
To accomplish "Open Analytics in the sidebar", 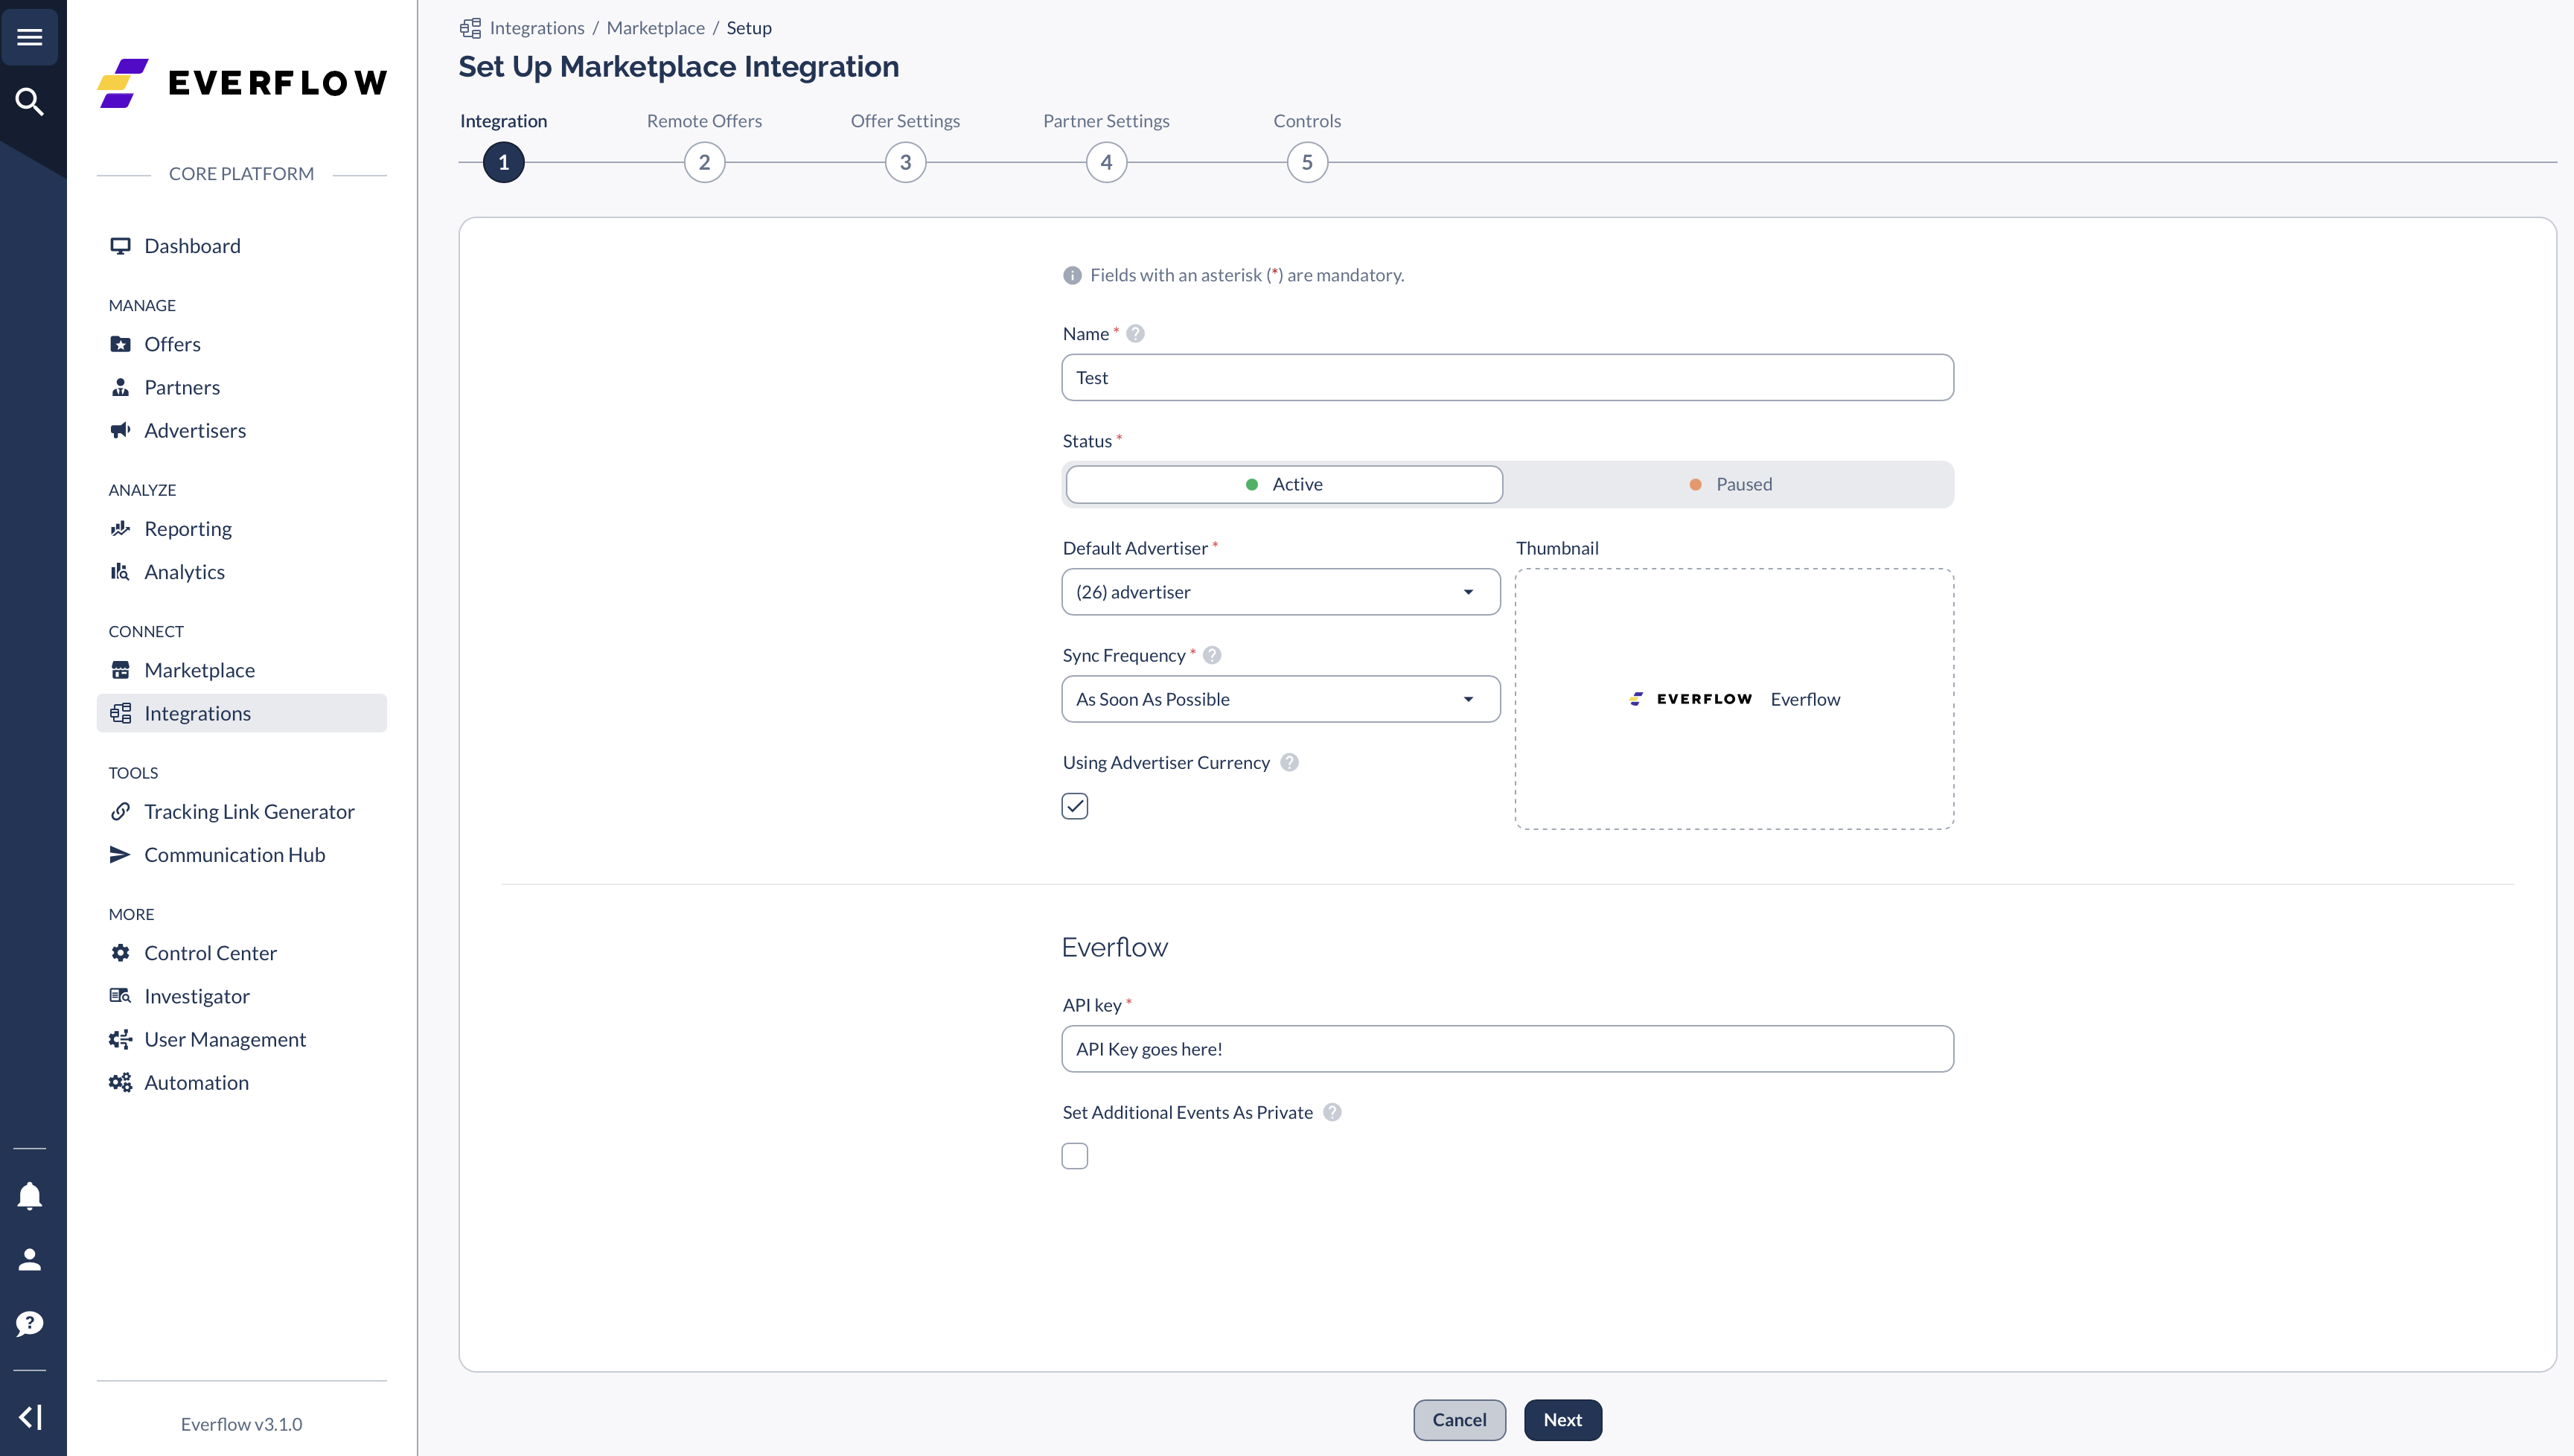I will point(242,571).
